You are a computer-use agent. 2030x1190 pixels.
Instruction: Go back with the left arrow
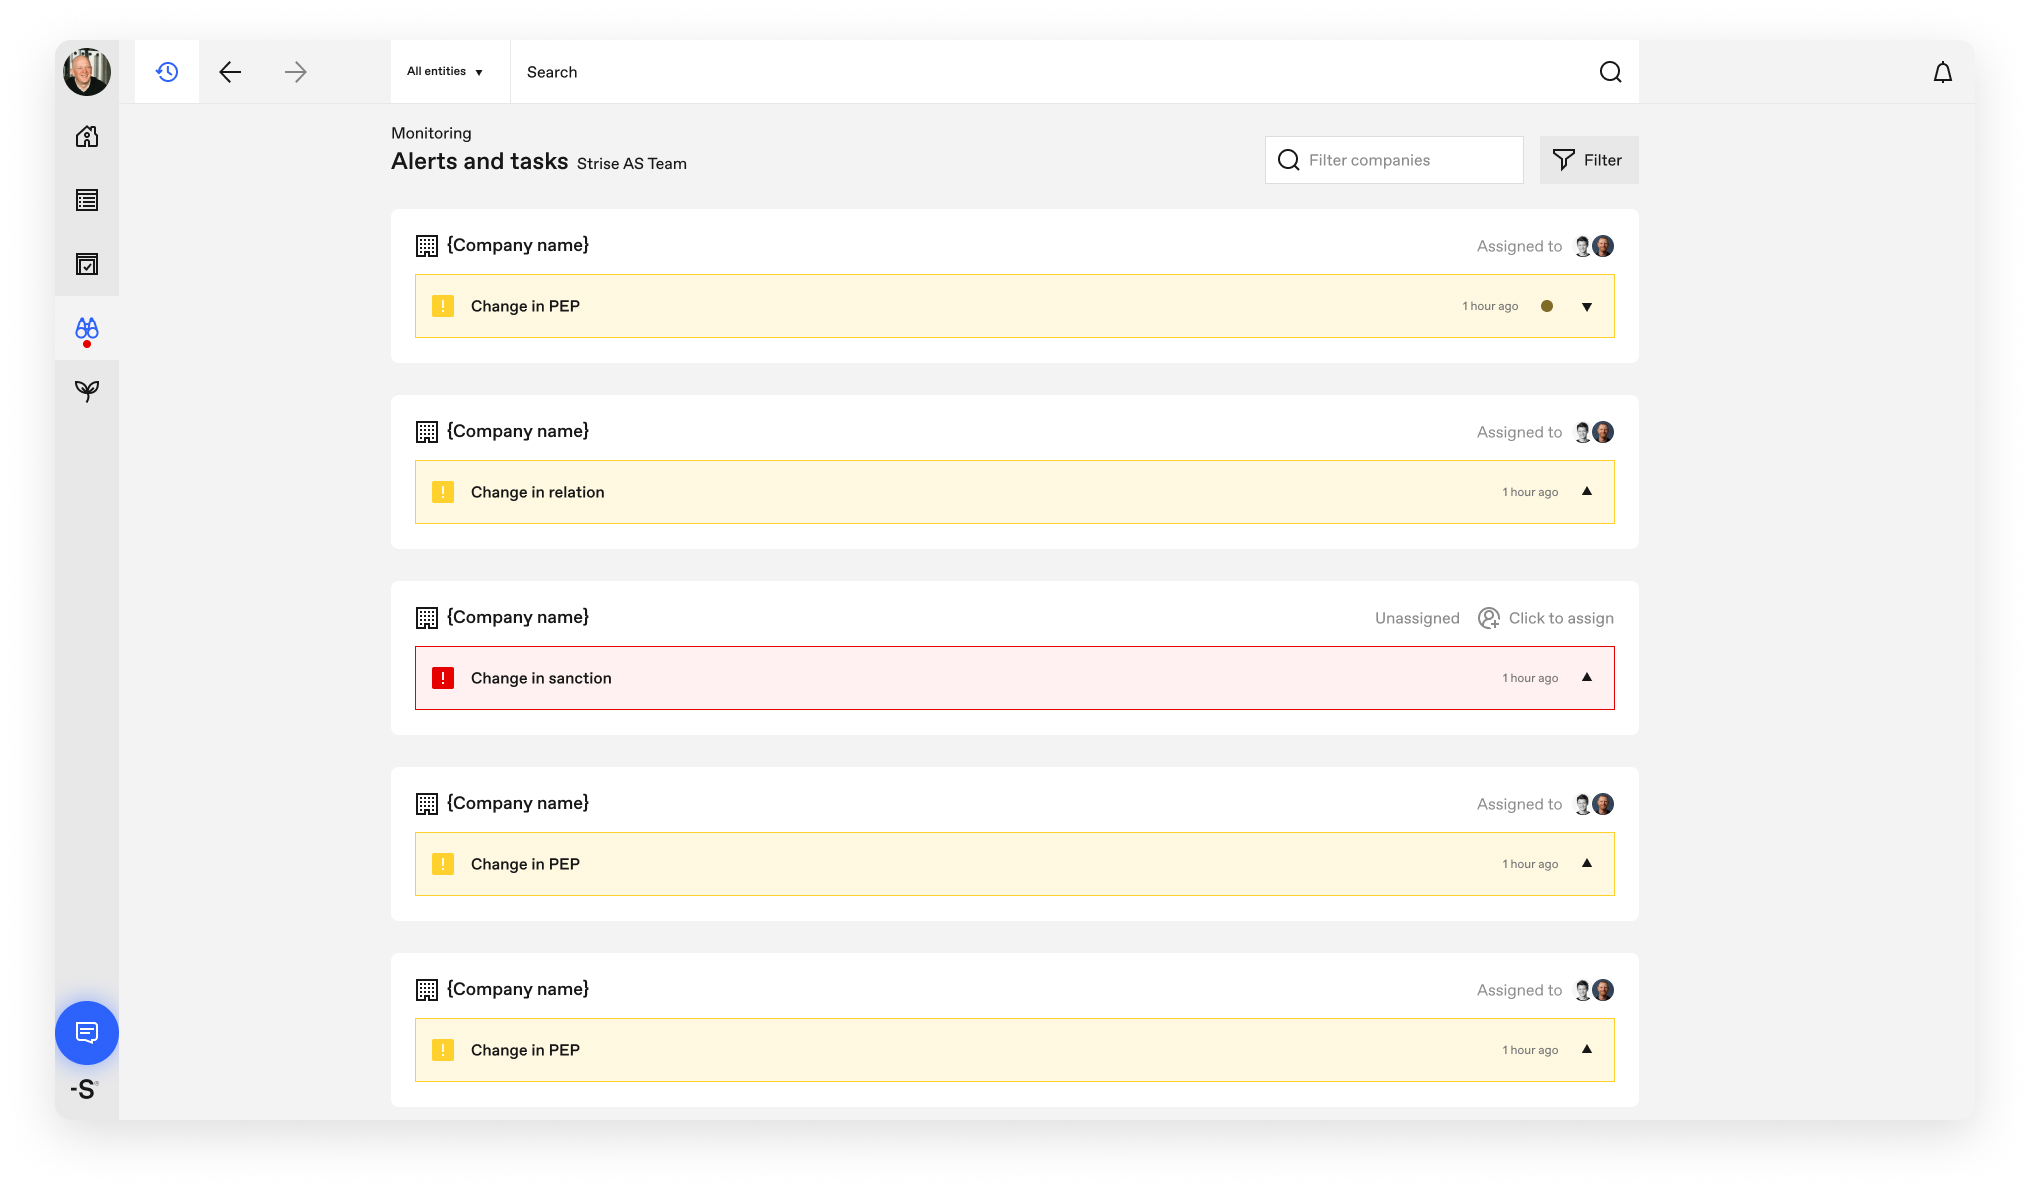coord(230,72)
